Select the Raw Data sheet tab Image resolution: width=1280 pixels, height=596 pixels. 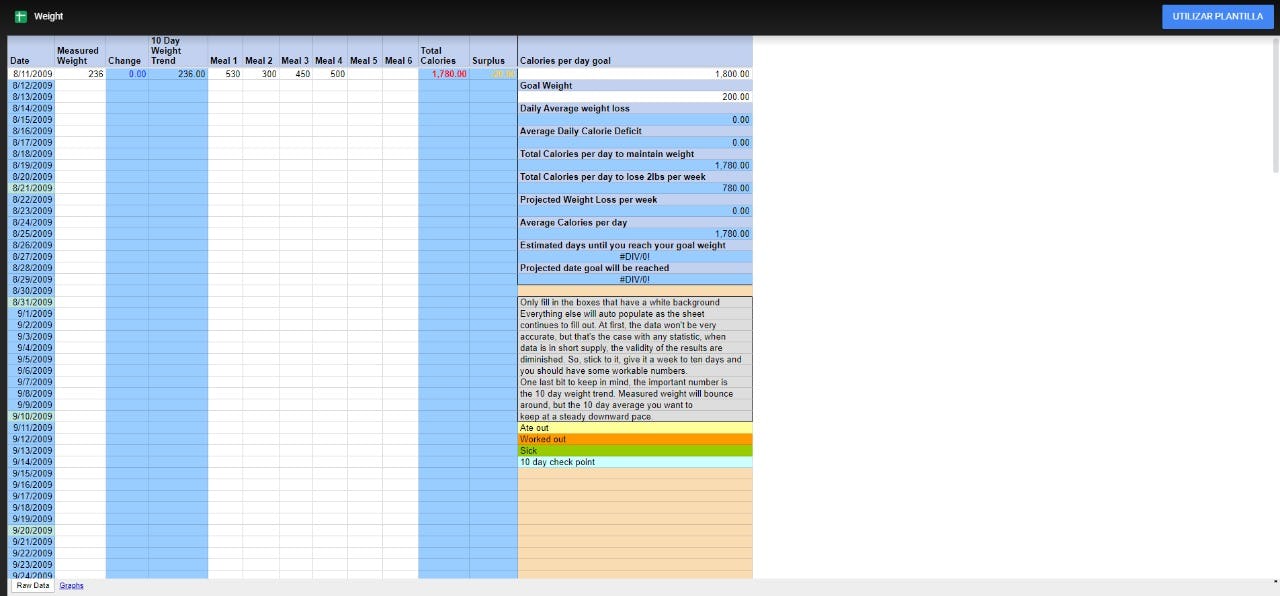coord(33,586)
